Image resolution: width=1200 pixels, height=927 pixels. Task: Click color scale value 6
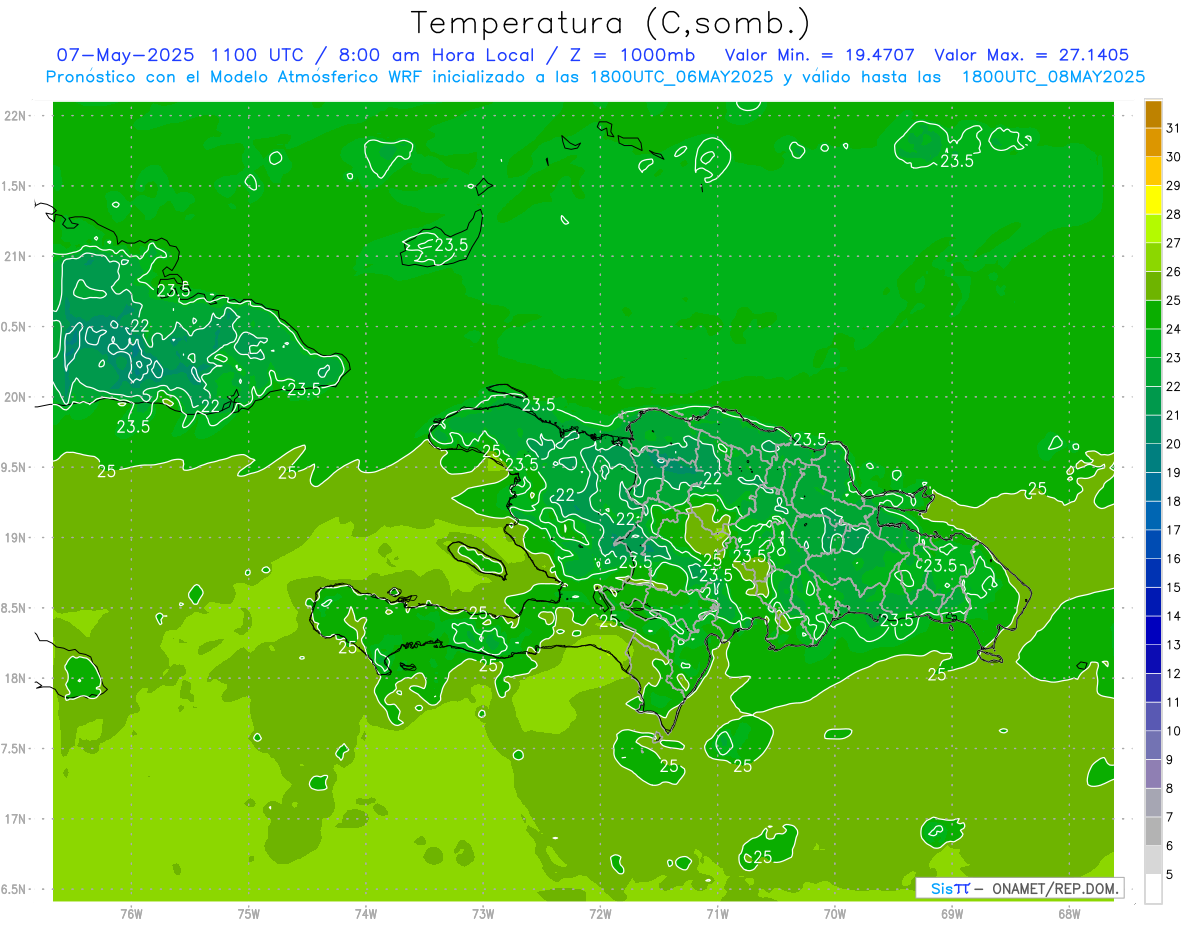click(1170, 845)
